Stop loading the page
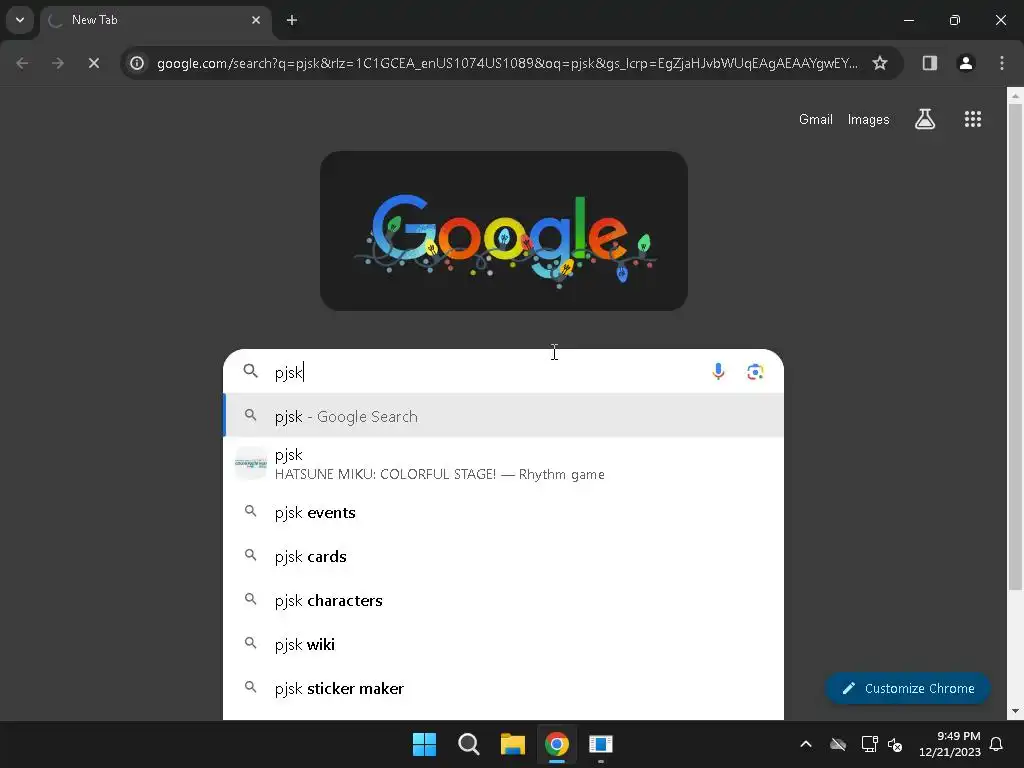The width and height of the screenshot is (1024, 768). [94, 63]
